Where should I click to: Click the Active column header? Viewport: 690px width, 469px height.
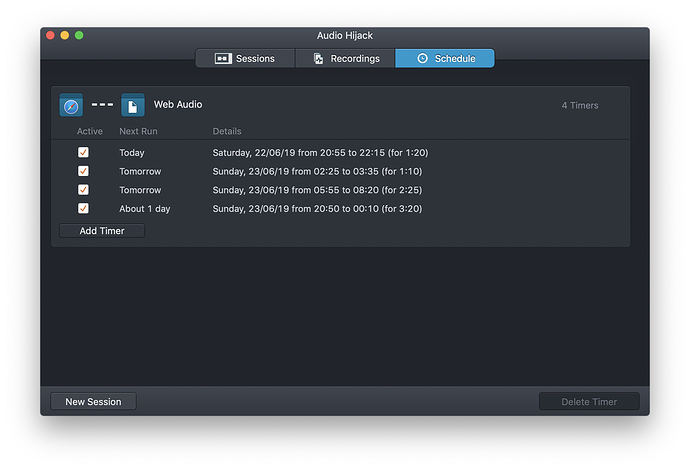[x=90, y=131]
